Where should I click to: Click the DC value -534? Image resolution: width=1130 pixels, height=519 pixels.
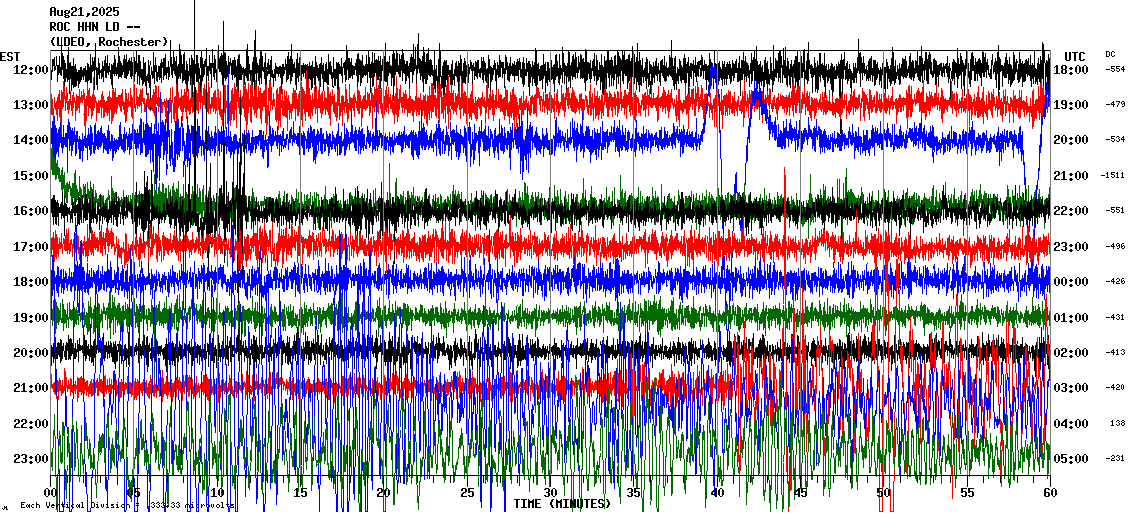tap(1116, 140)
